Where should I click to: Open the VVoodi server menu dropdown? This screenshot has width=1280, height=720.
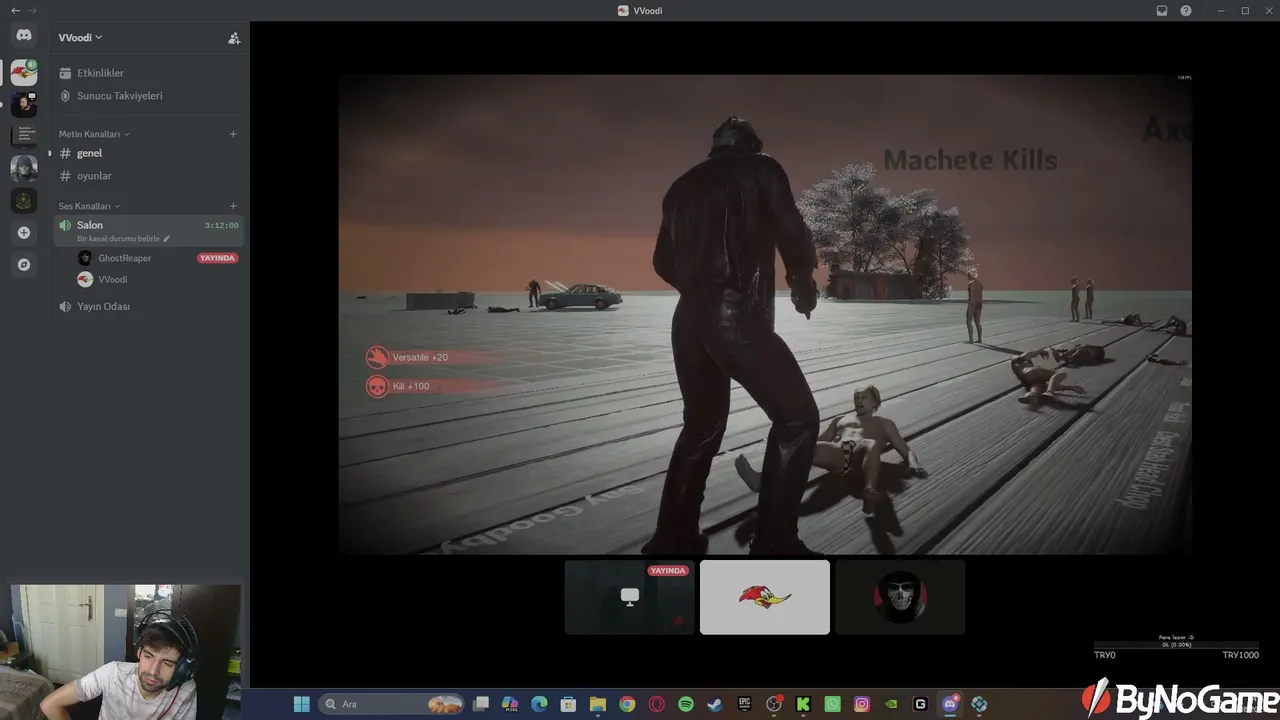pos(80,38)
